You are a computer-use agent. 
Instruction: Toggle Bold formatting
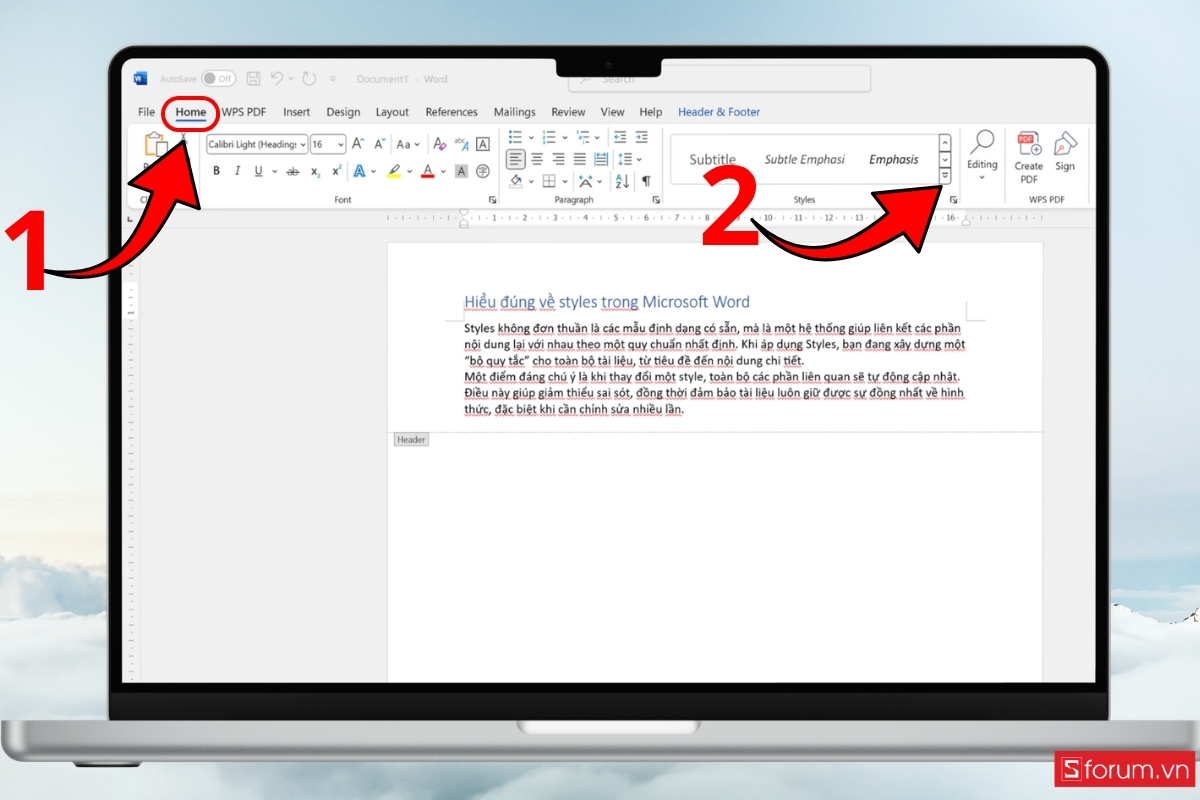tap(216, 171)
